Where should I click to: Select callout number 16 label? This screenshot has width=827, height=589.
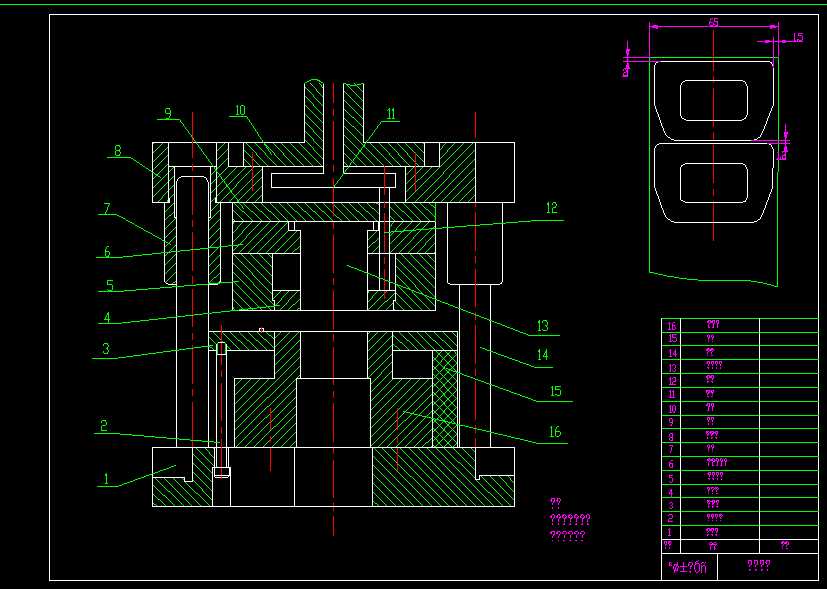coord(555,432)
